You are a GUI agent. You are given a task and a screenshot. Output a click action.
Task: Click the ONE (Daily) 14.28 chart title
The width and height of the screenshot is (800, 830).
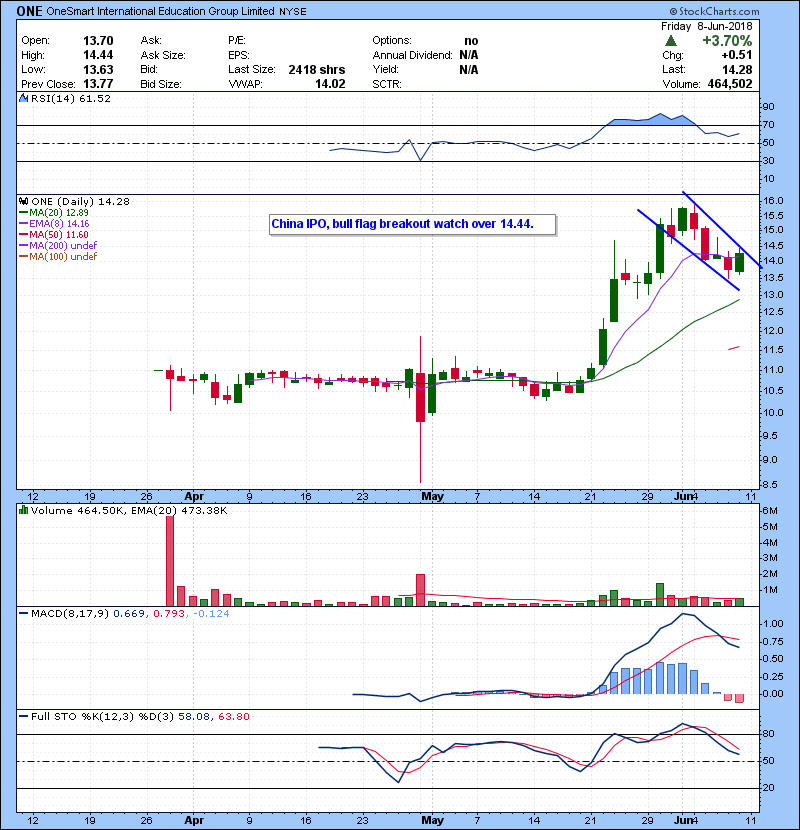80,202
